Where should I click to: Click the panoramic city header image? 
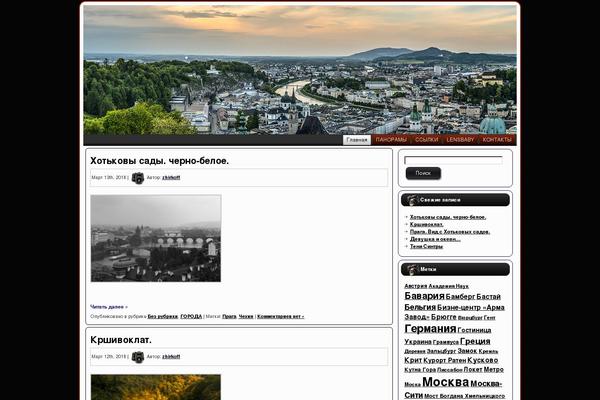300,70
